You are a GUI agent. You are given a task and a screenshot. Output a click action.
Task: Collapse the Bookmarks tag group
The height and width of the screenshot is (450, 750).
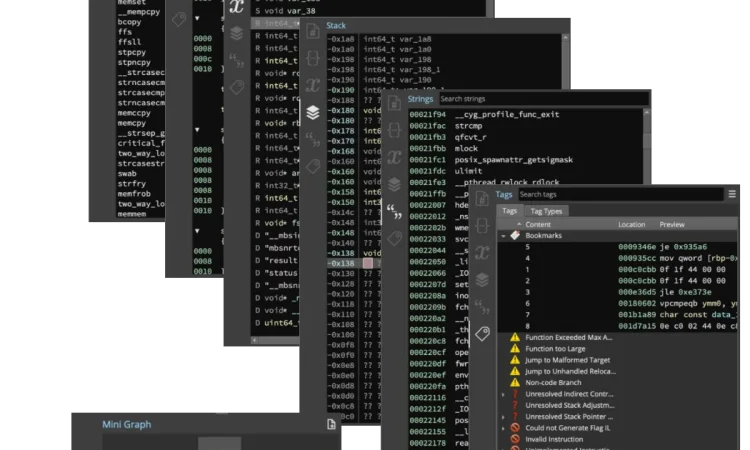click(503, 235)
